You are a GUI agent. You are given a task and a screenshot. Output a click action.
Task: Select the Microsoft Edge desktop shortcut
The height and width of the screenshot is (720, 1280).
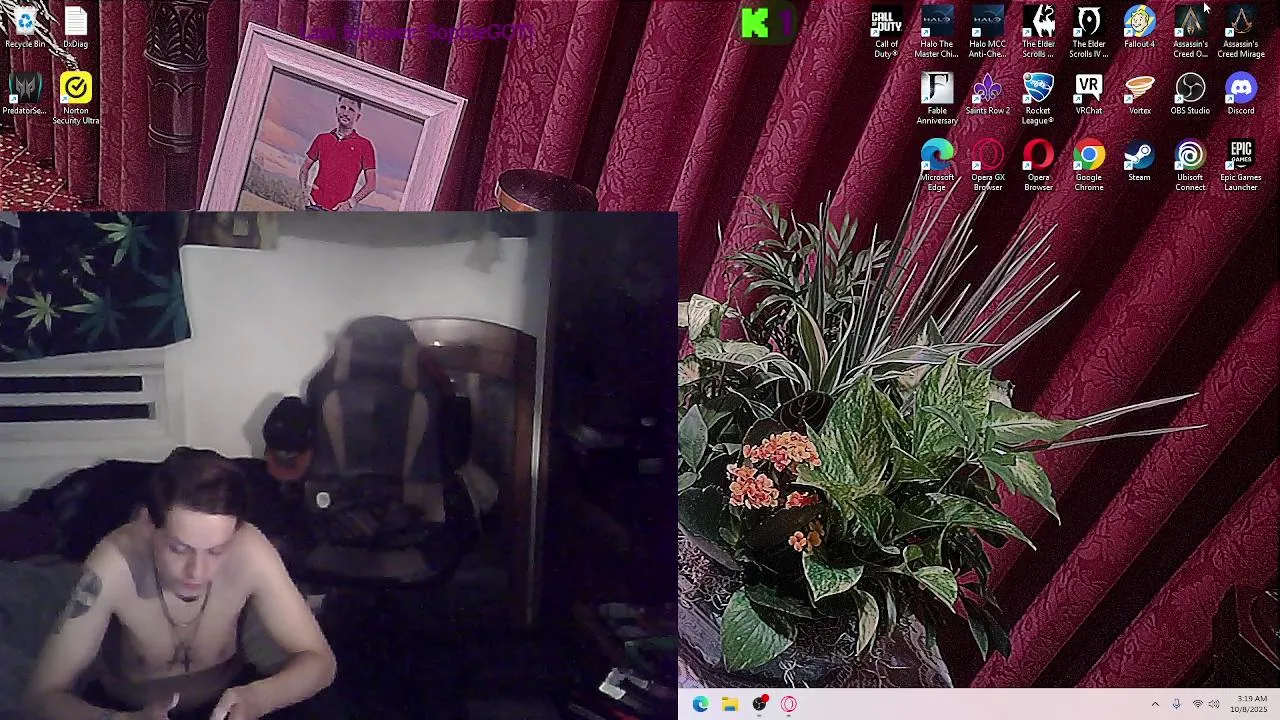pos(937,166)
